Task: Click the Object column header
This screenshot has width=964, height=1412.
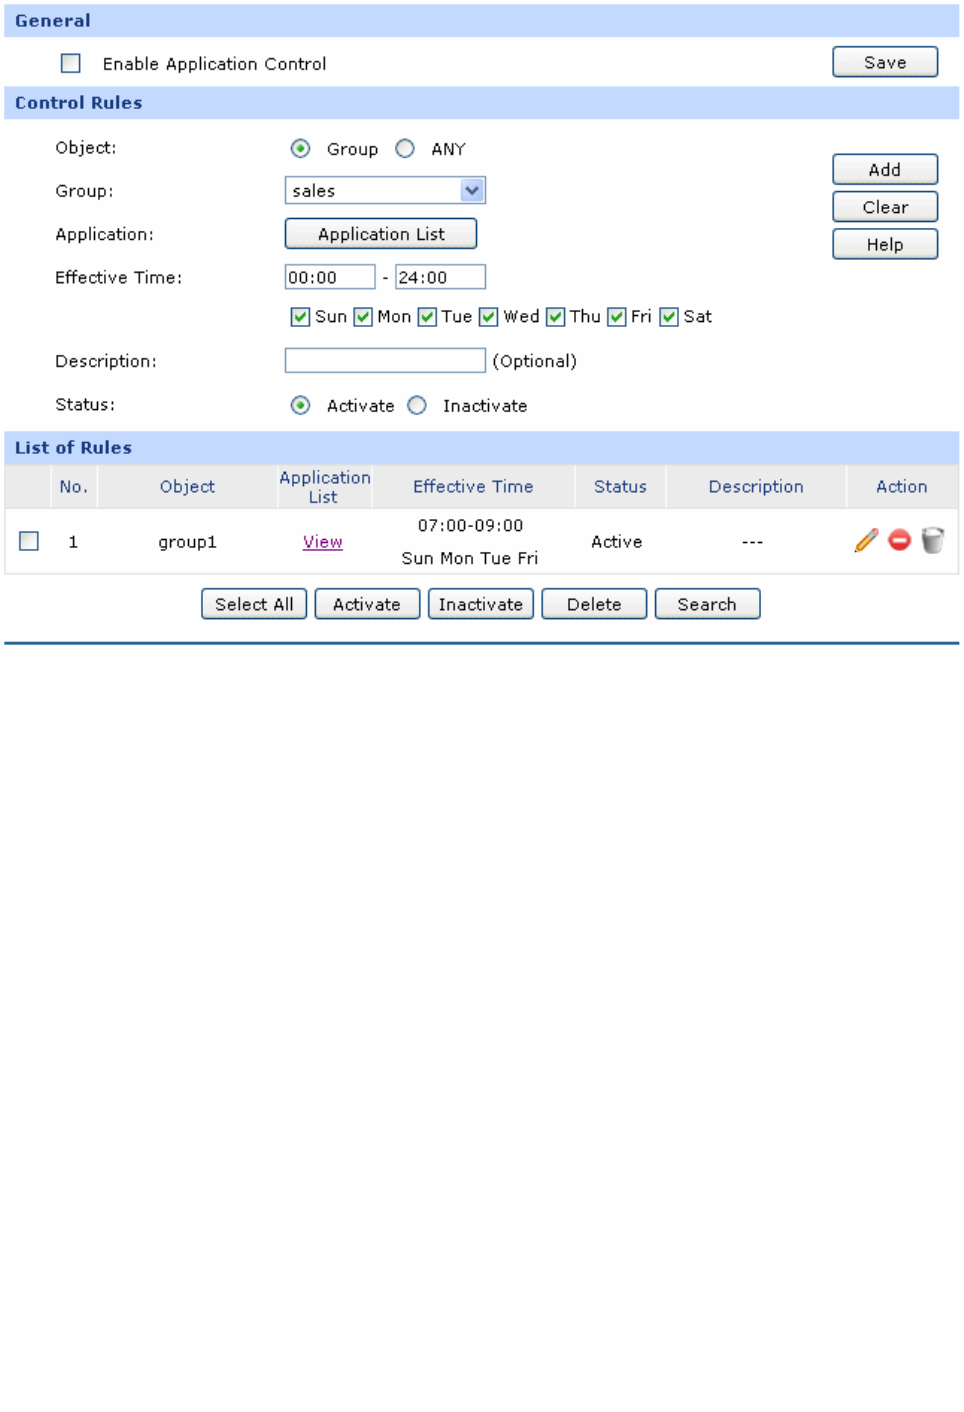Action: click(x=187, y=487)
